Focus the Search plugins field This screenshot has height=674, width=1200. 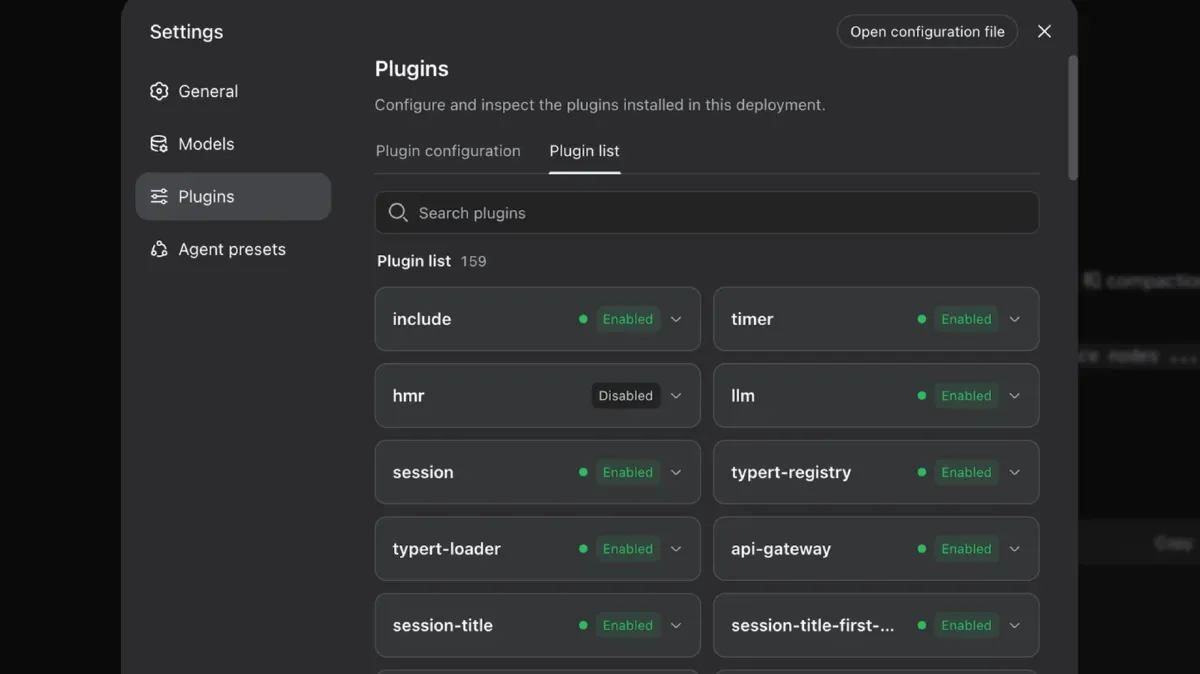pos(707,213)
